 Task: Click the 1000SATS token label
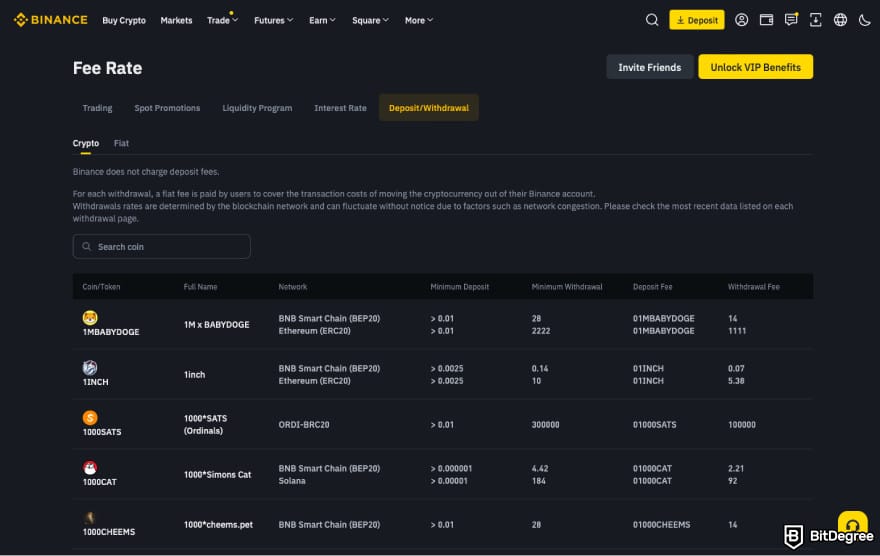(102, 432)
